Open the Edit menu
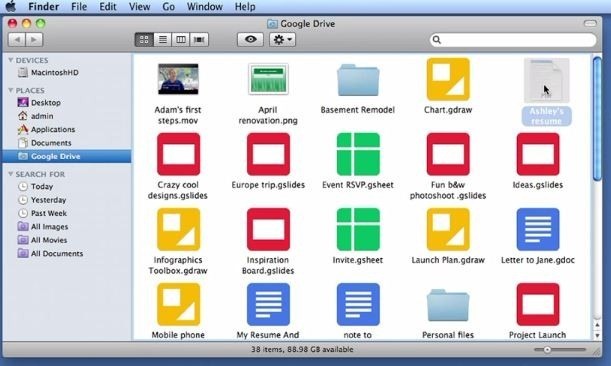This screenshot has height=366, width=611. 108,7
